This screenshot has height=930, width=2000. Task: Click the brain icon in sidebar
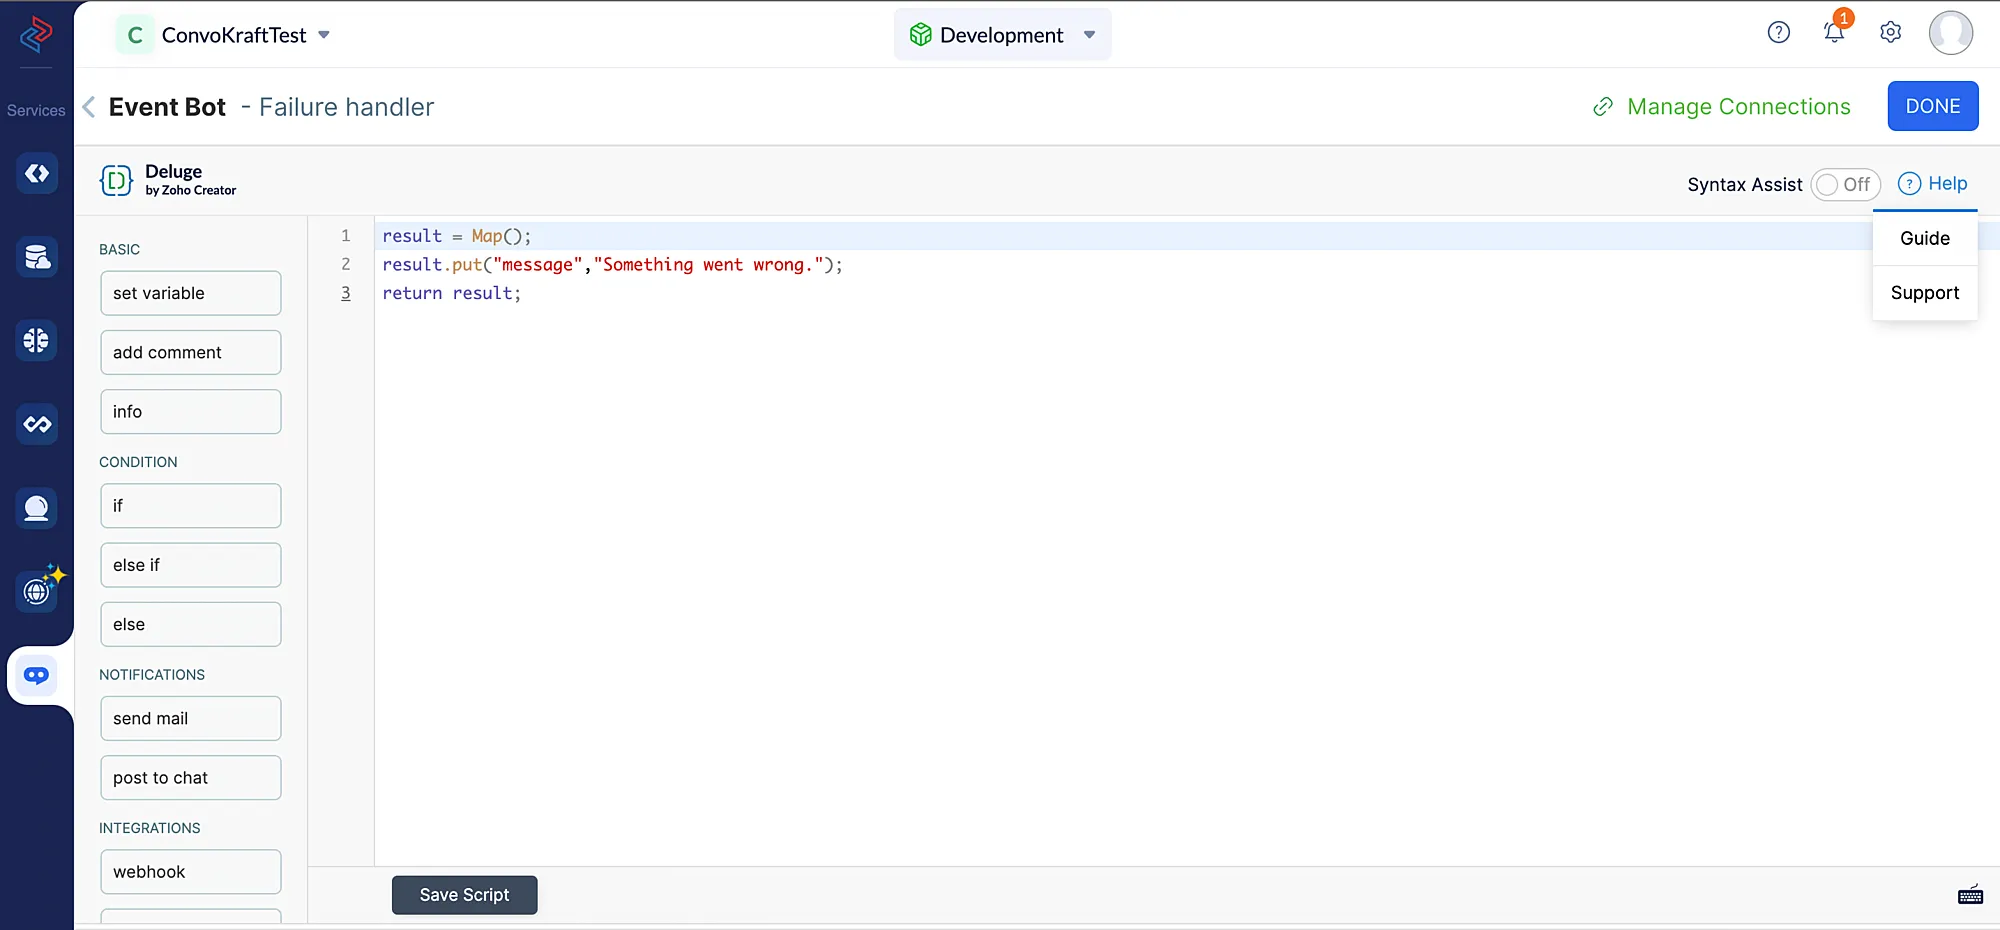[37, 341]
